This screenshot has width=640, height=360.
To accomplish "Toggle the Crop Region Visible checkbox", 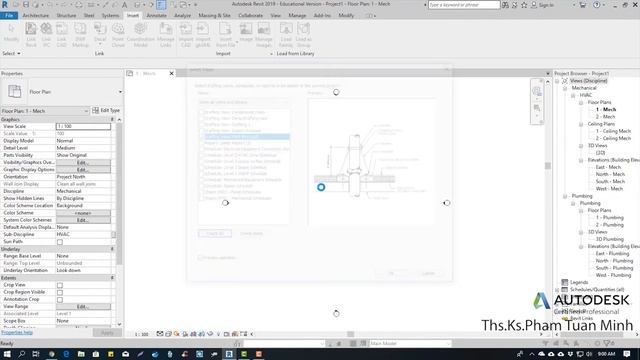I will (x=60, y=293).
